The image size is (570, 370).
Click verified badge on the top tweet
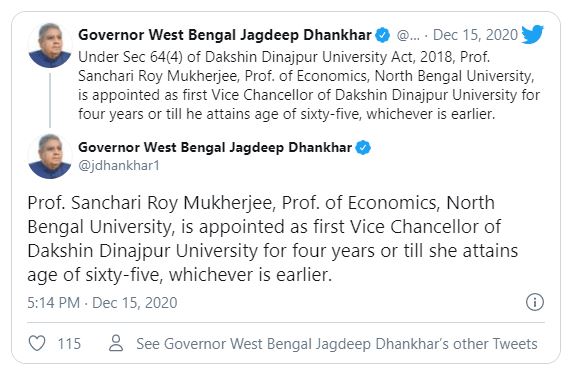tap(382, 35)
